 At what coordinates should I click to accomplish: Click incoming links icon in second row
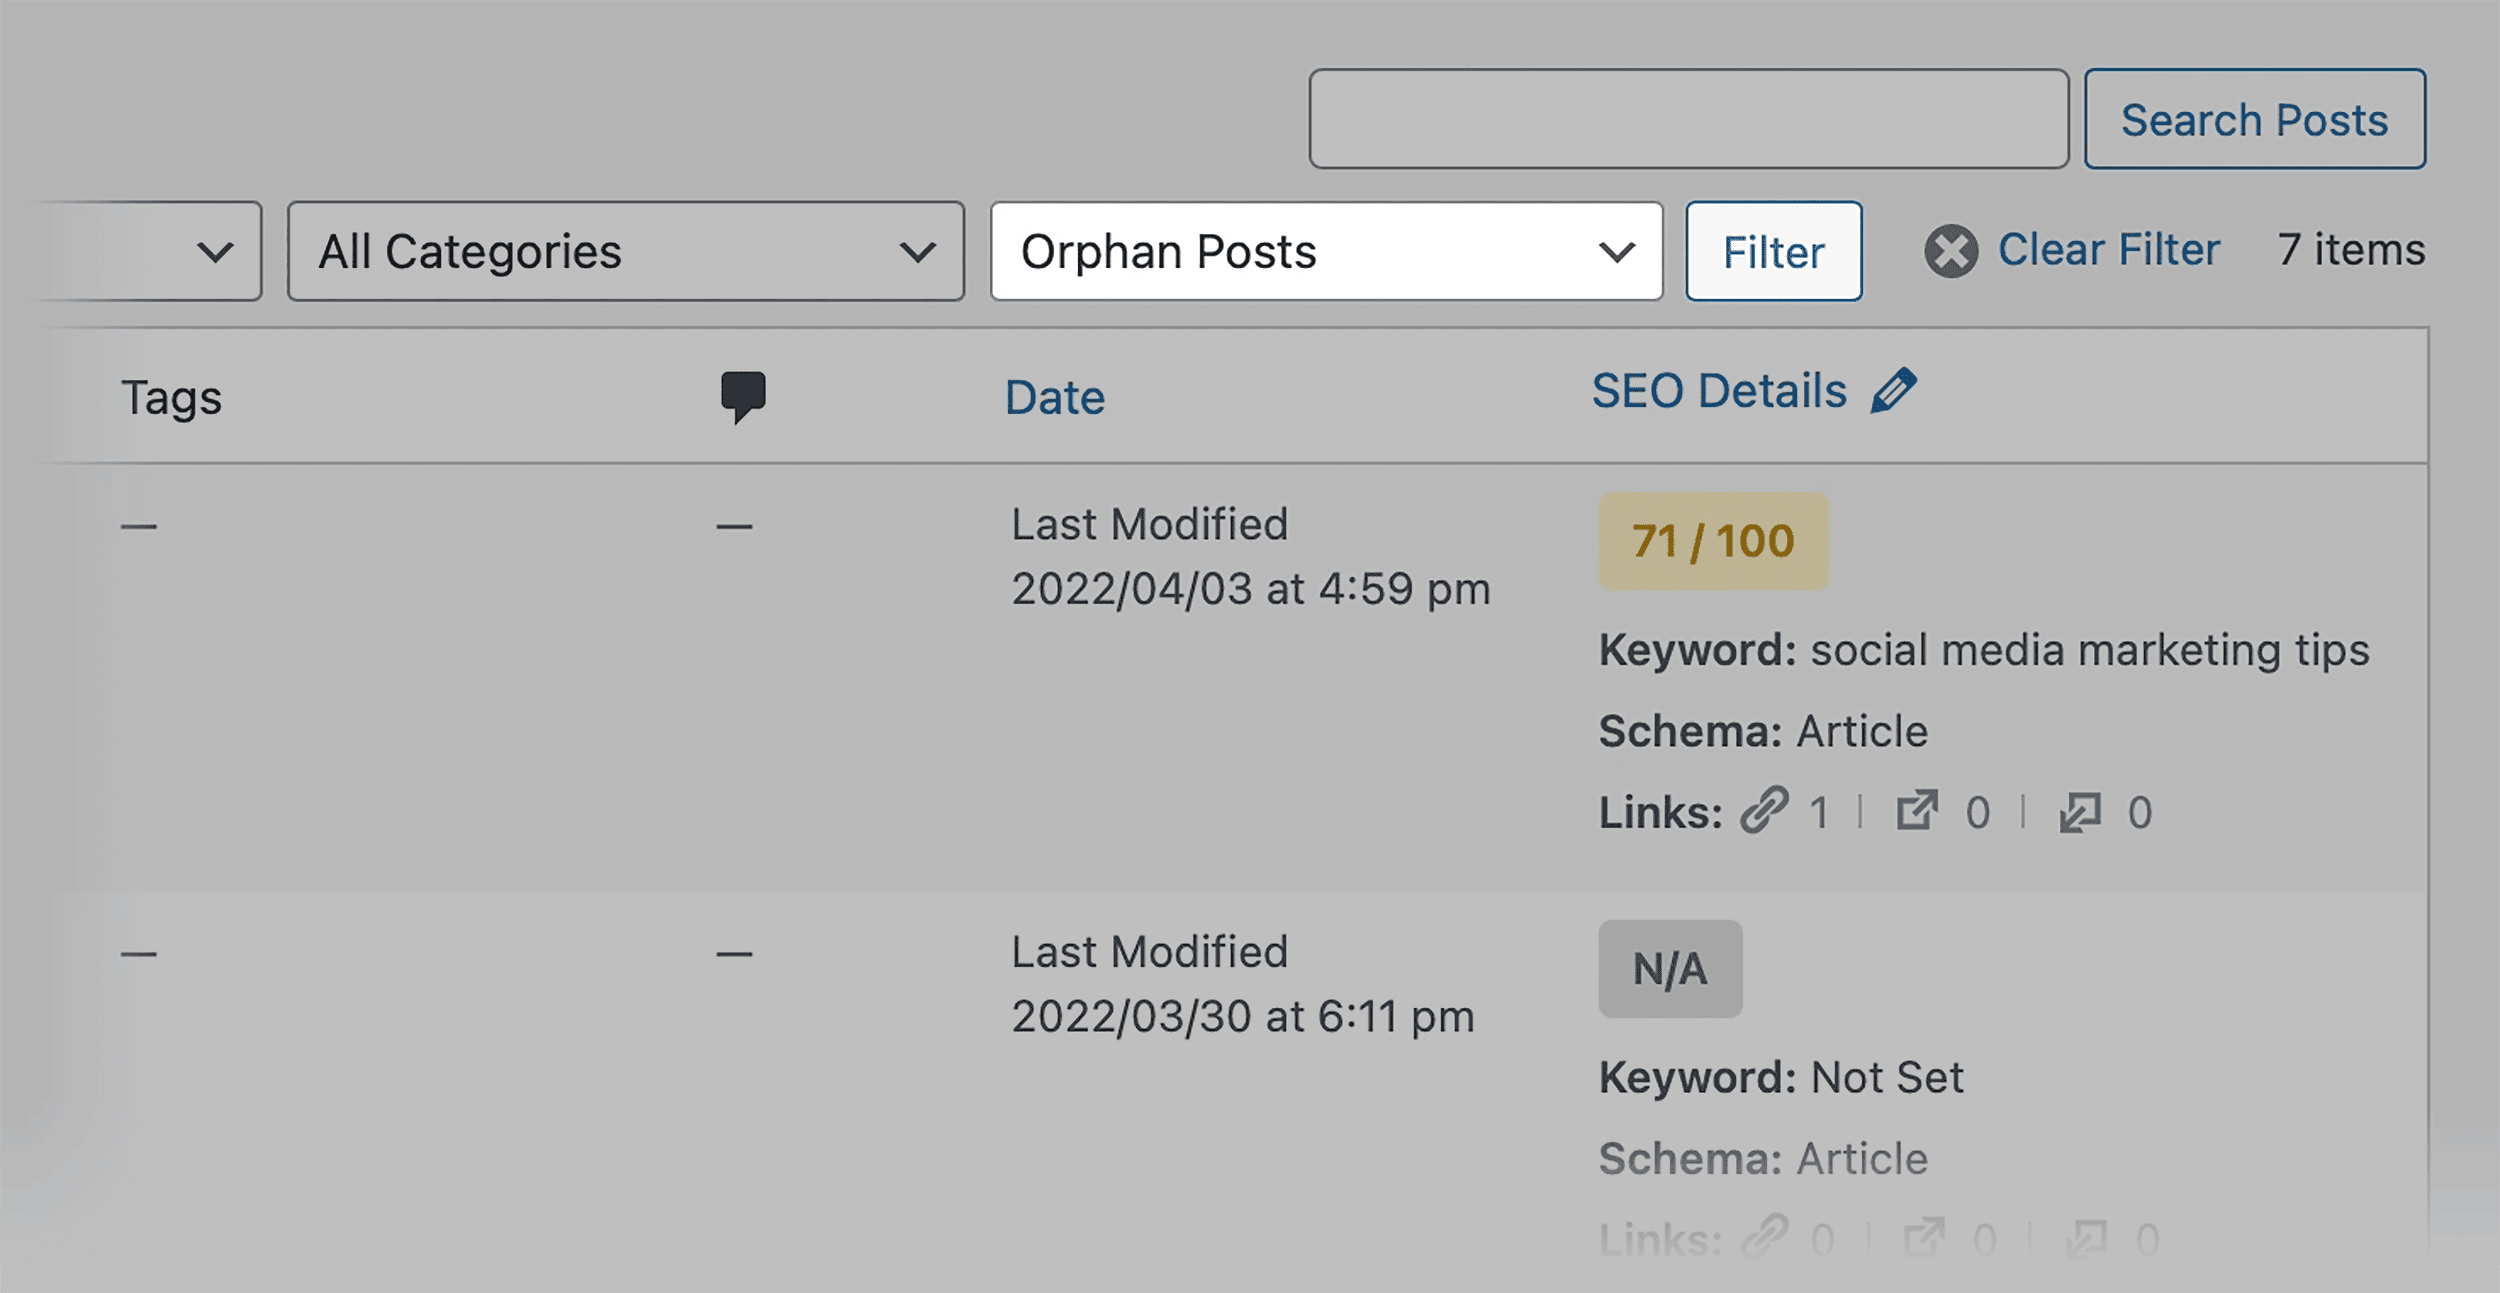tap(2087, 1239)
